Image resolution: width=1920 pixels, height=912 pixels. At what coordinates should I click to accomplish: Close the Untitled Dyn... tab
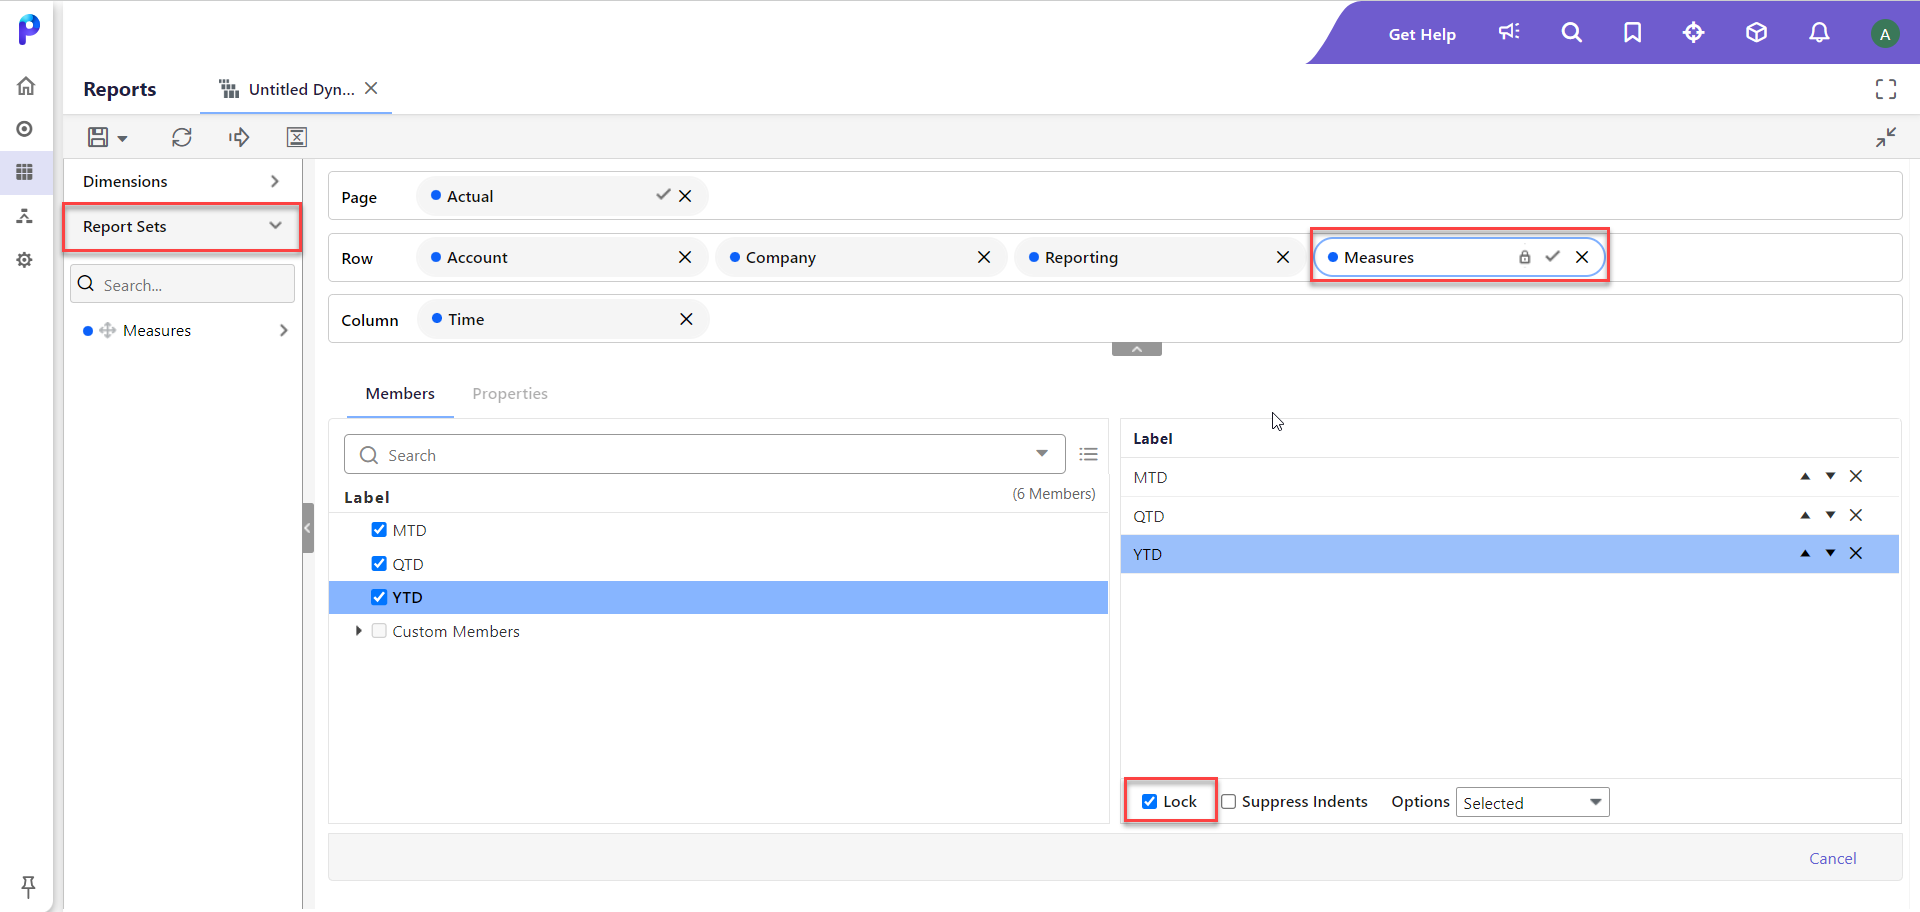click(x=371, y=88)
